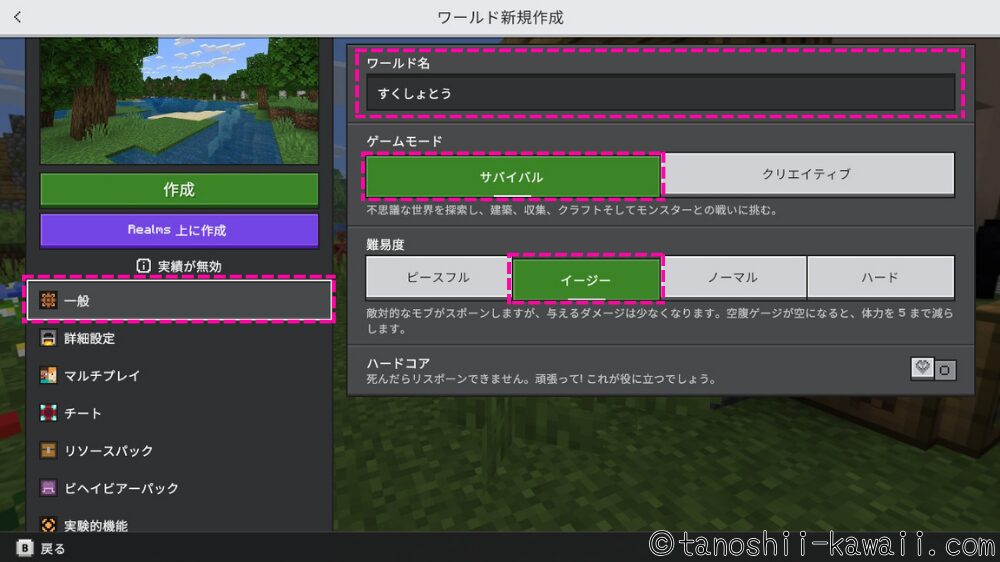Set difficulty to ノーマル
Screen dimensions: 1000x562
click(733, 277)
